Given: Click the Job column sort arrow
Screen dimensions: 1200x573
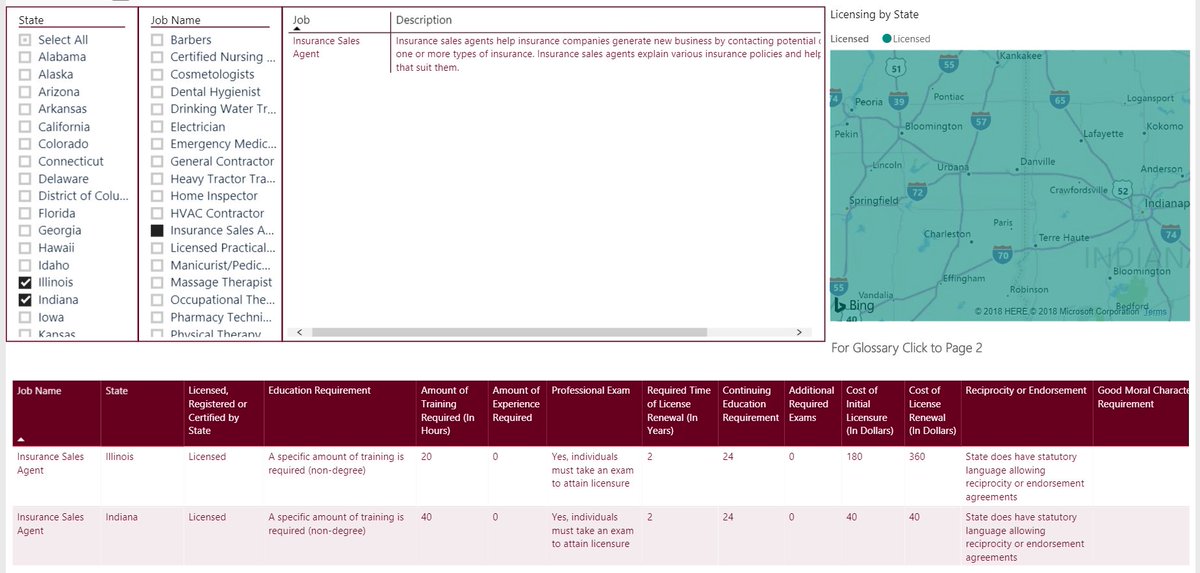Looking at the screenshot, I should point(297,31).
